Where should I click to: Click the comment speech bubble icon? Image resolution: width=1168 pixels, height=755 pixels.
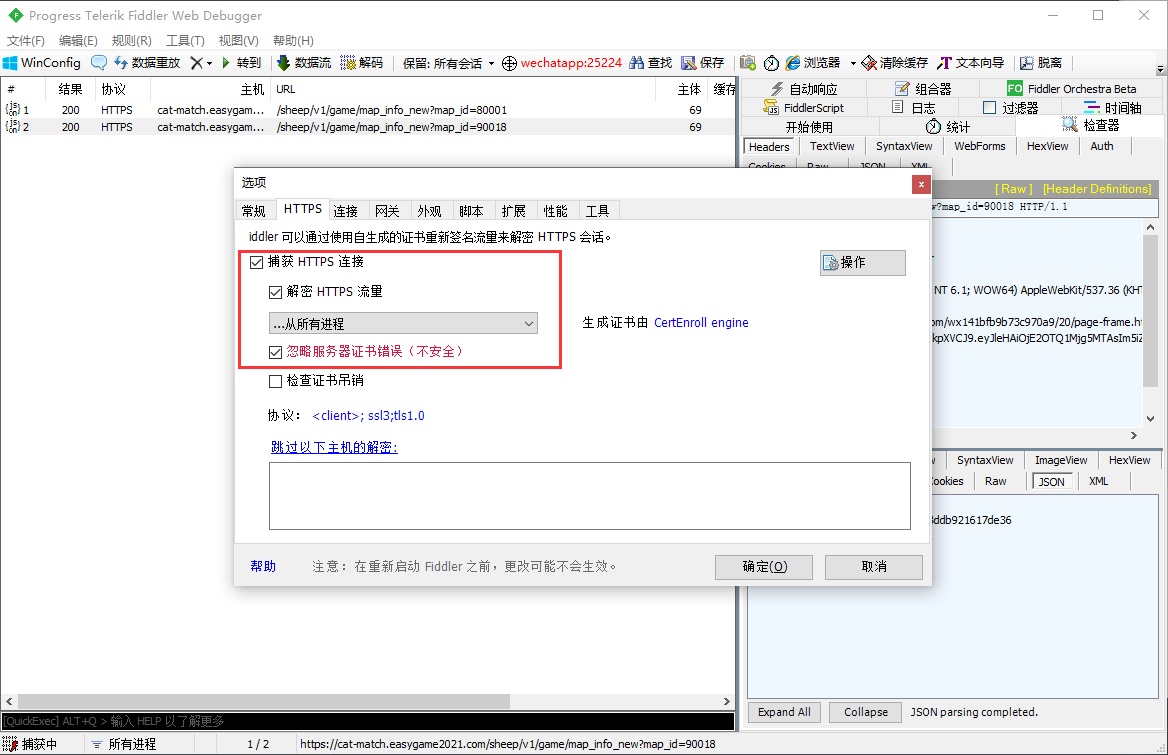click(98, 63)
